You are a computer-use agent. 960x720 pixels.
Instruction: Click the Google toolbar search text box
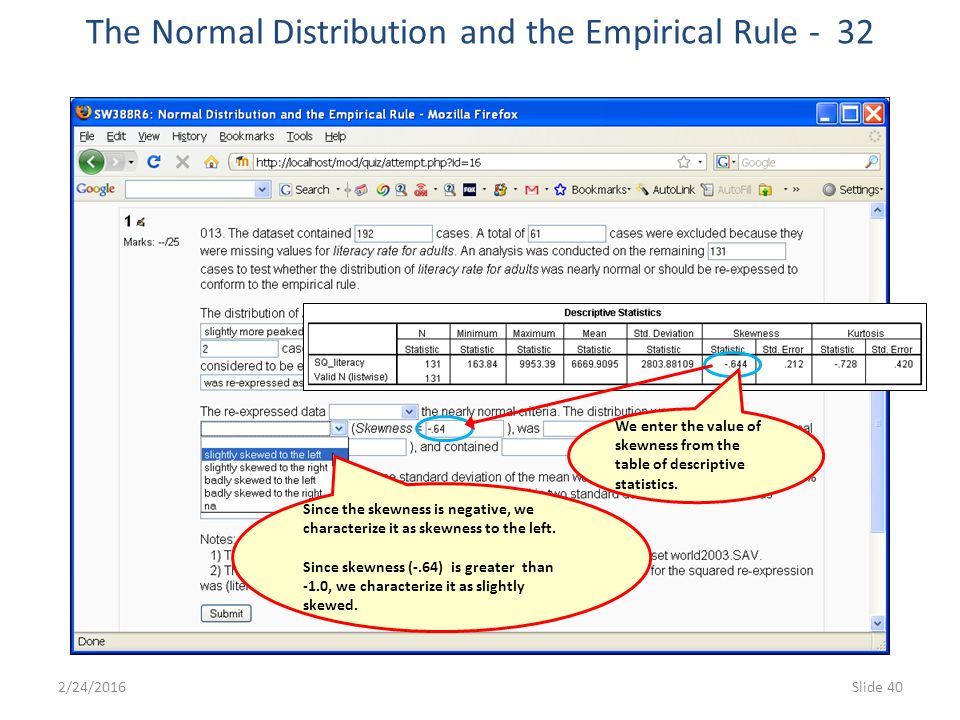190,190
